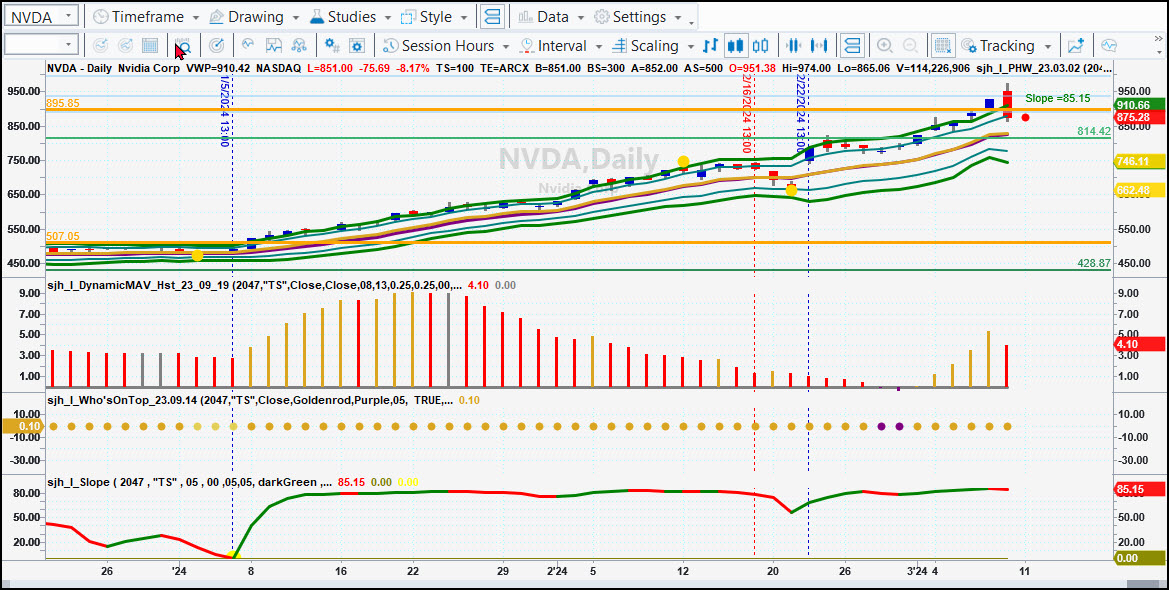The width and height of the screenshot is (1169, 590).
Task: Open the Data menu
Action: 552,16
